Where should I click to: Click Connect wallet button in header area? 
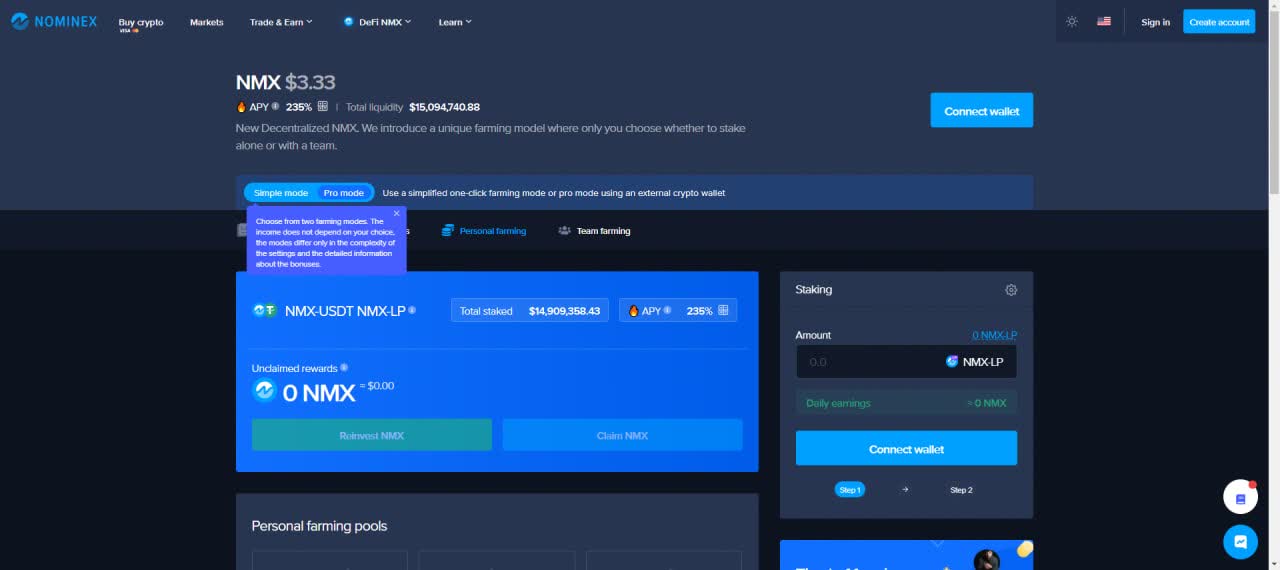point(981,110)
